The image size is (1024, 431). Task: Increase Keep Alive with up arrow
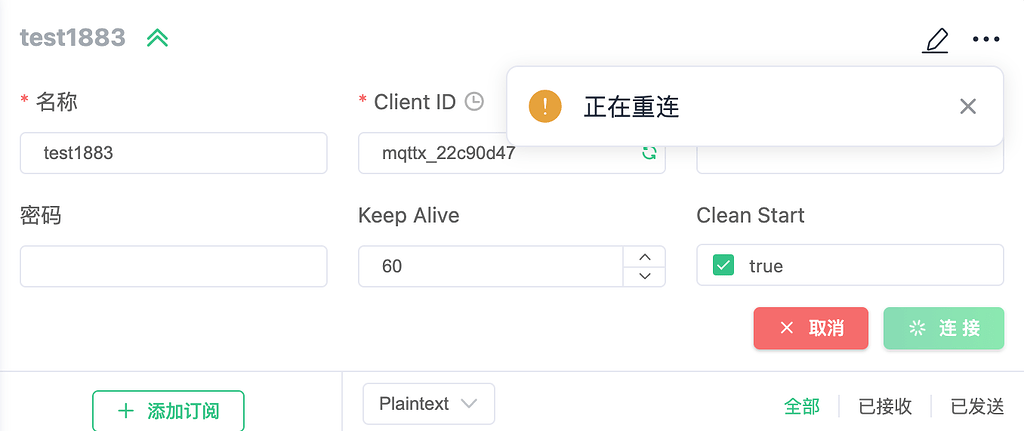(645, 256)
